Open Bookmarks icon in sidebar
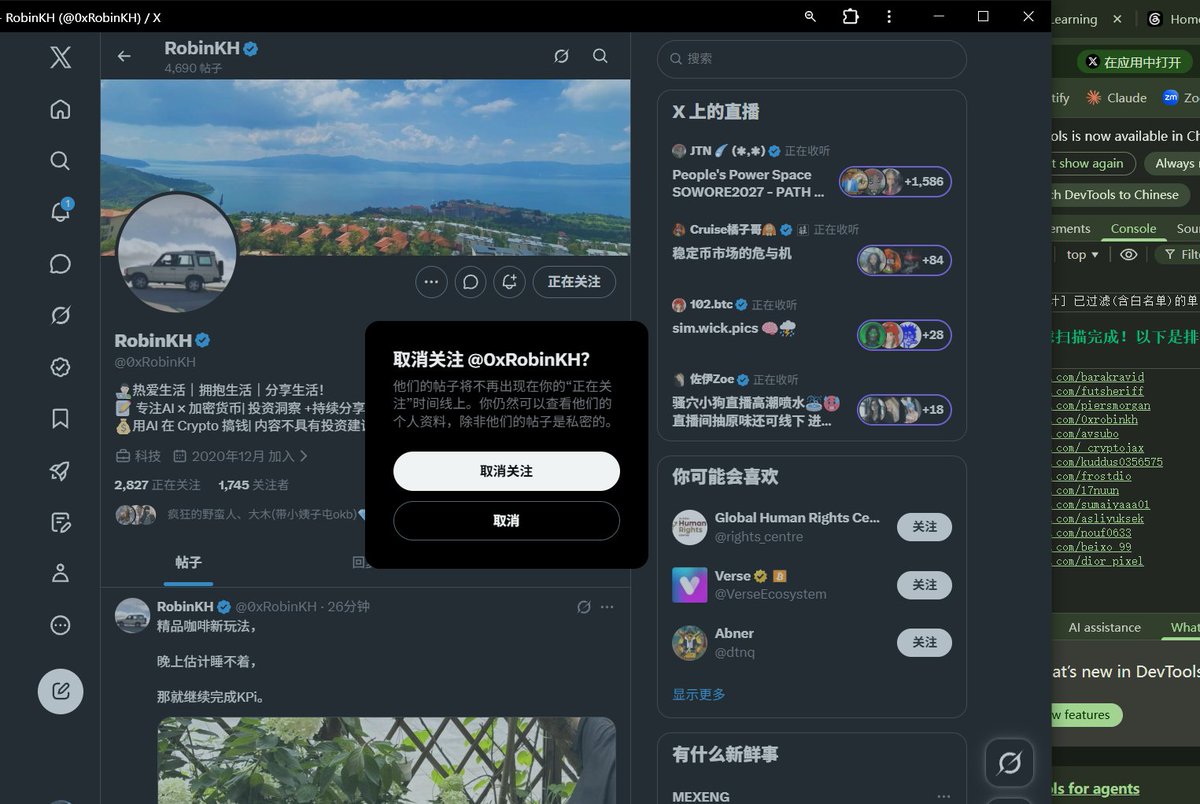The width and height of the screenshot is (1200, 804). [60, 419]
